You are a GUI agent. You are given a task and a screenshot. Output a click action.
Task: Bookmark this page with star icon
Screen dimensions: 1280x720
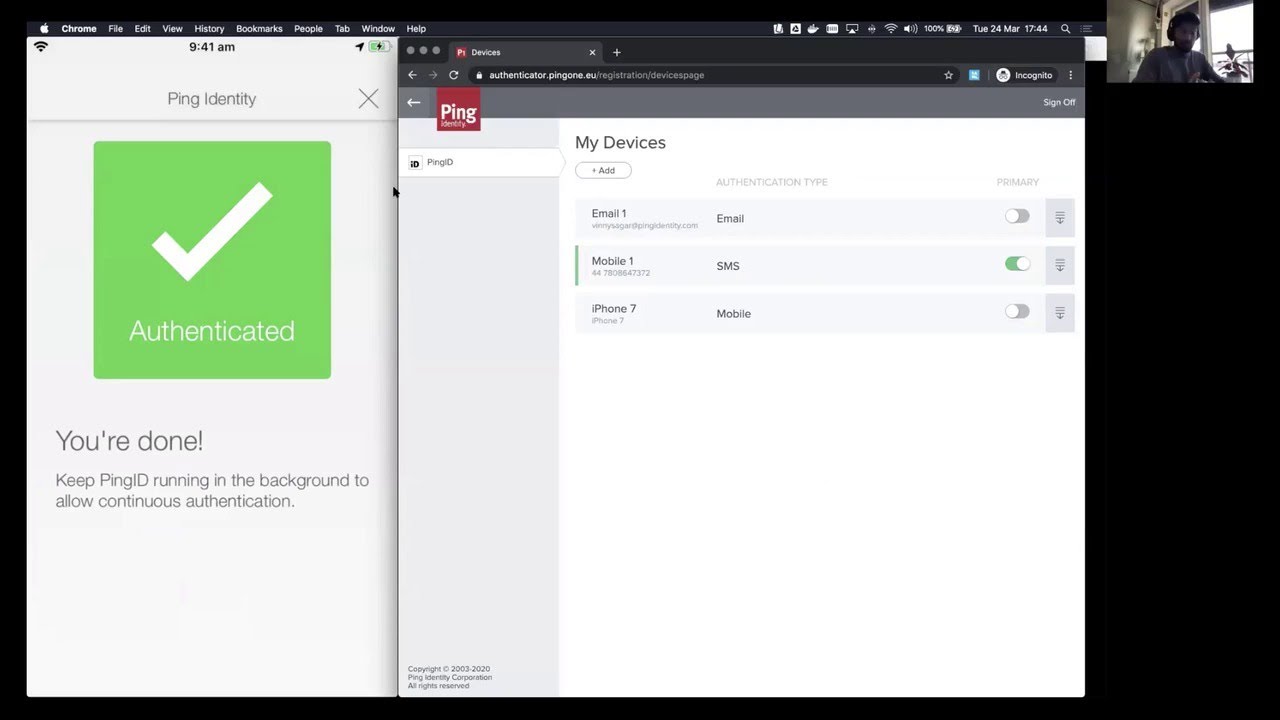(949, 75)
